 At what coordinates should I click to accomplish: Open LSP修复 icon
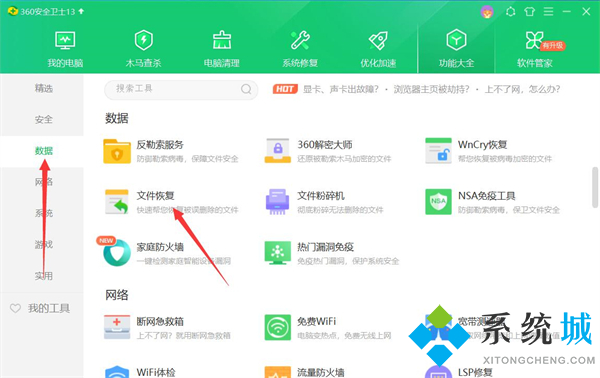tap(439, 372)
